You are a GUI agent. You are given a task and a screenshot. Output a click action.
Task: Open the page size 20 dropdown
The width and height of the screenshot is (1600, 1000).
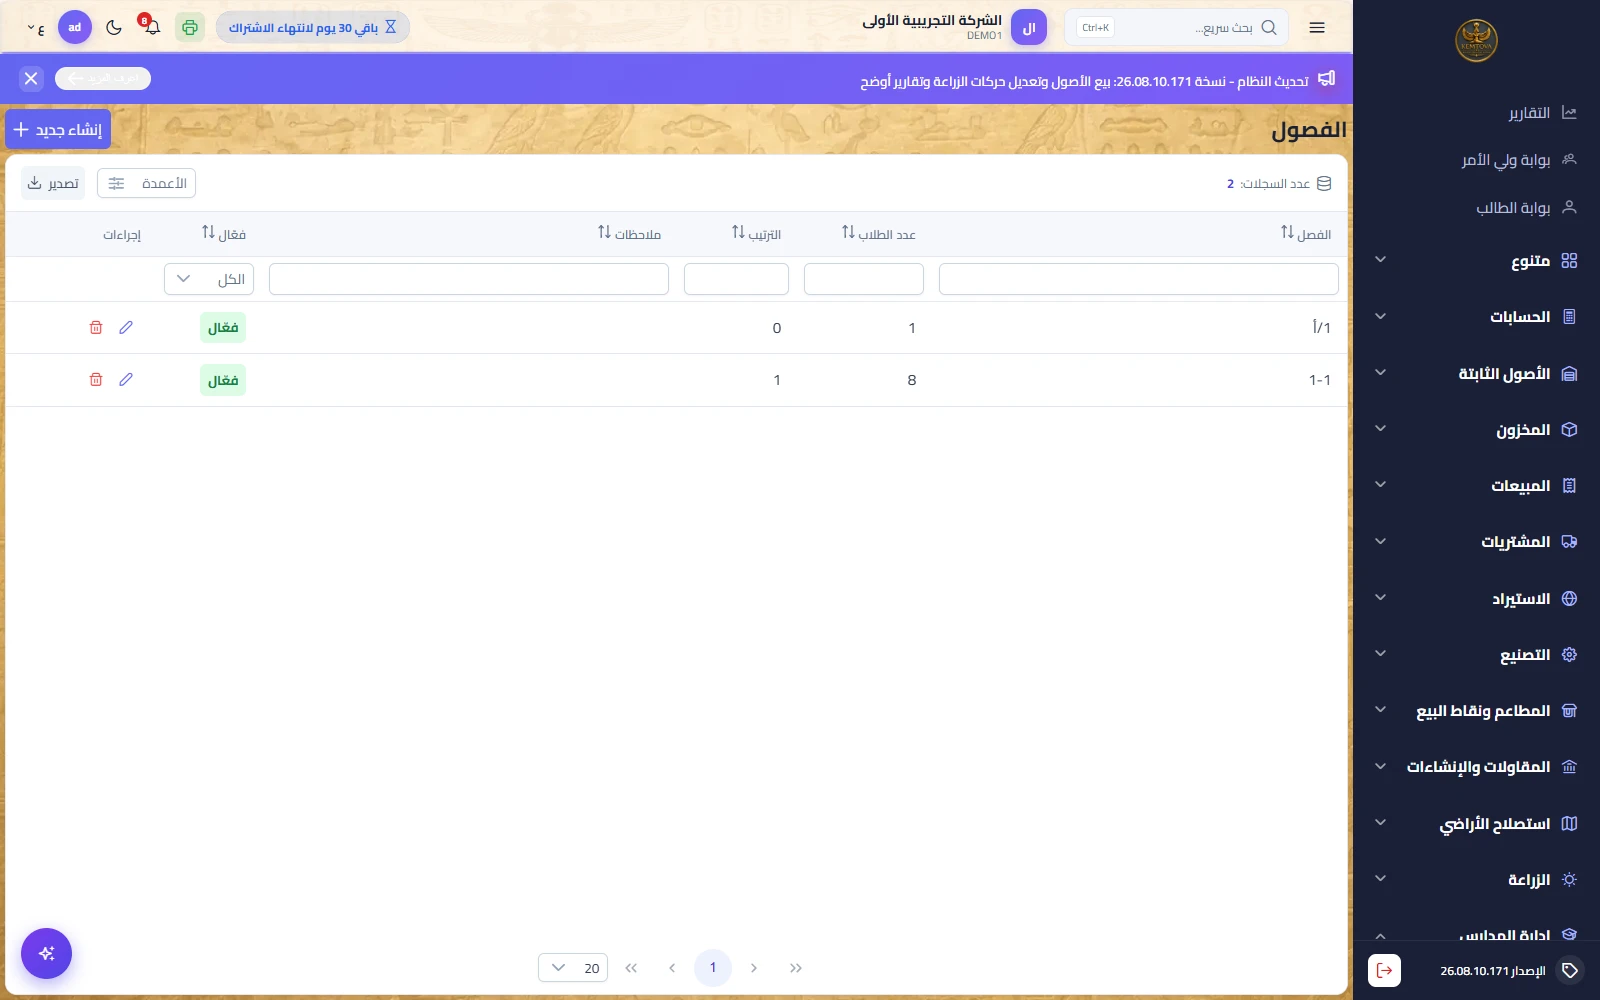573,968
